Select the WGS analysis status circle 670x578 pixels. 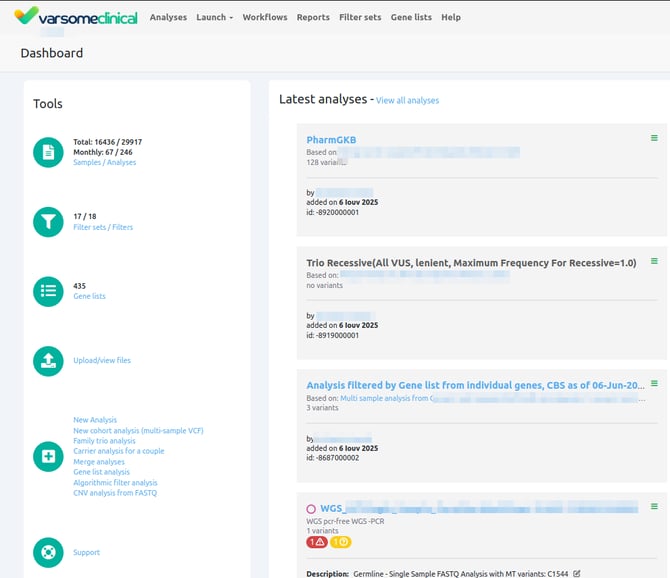tap(311, 509)
